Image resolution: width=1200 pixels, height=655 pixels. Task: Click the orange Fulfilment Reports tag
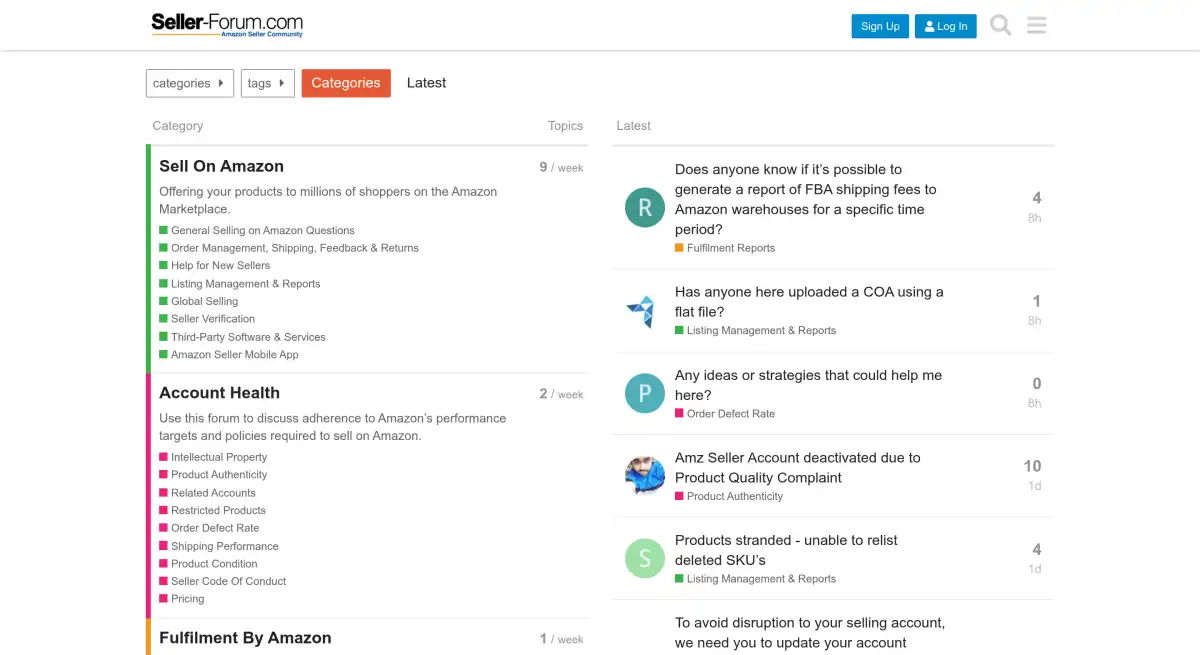730,248
